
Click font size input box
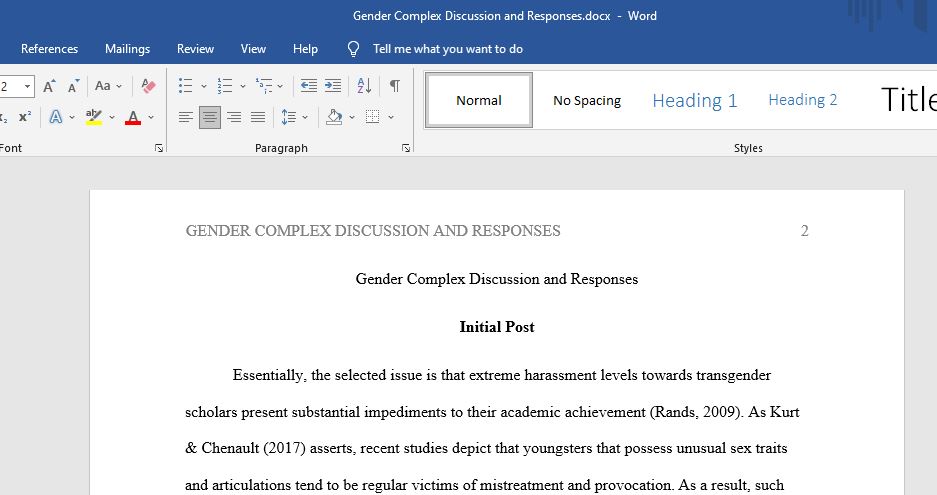pyautogui.click(x=10, y=87)
